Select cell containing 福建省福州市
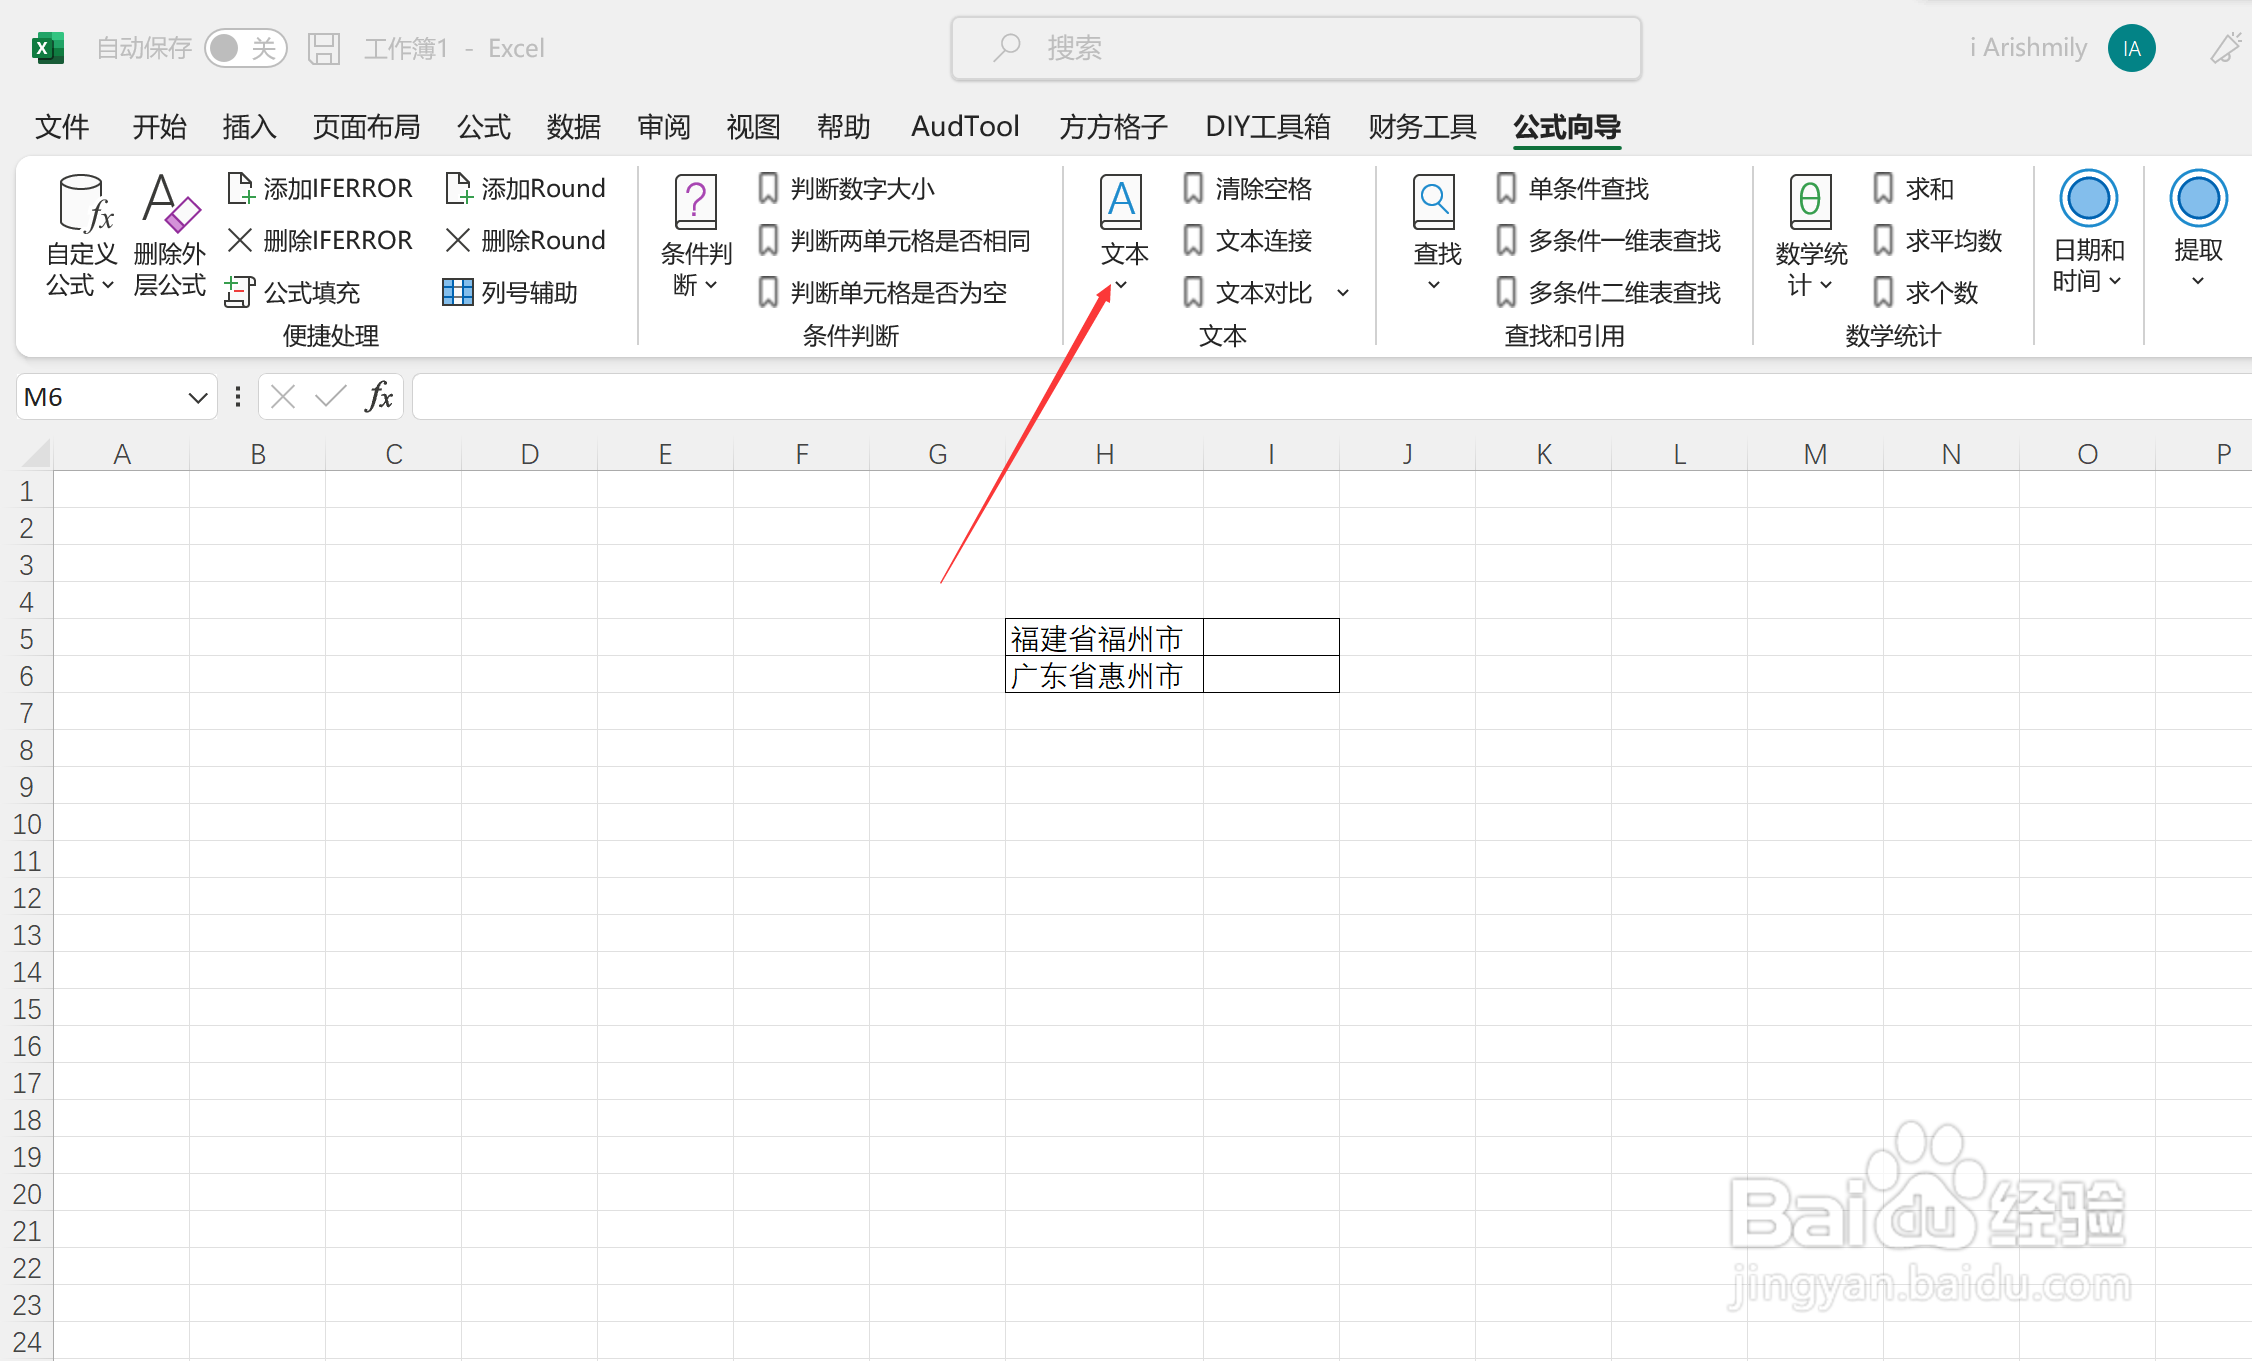 point(1104,638)
